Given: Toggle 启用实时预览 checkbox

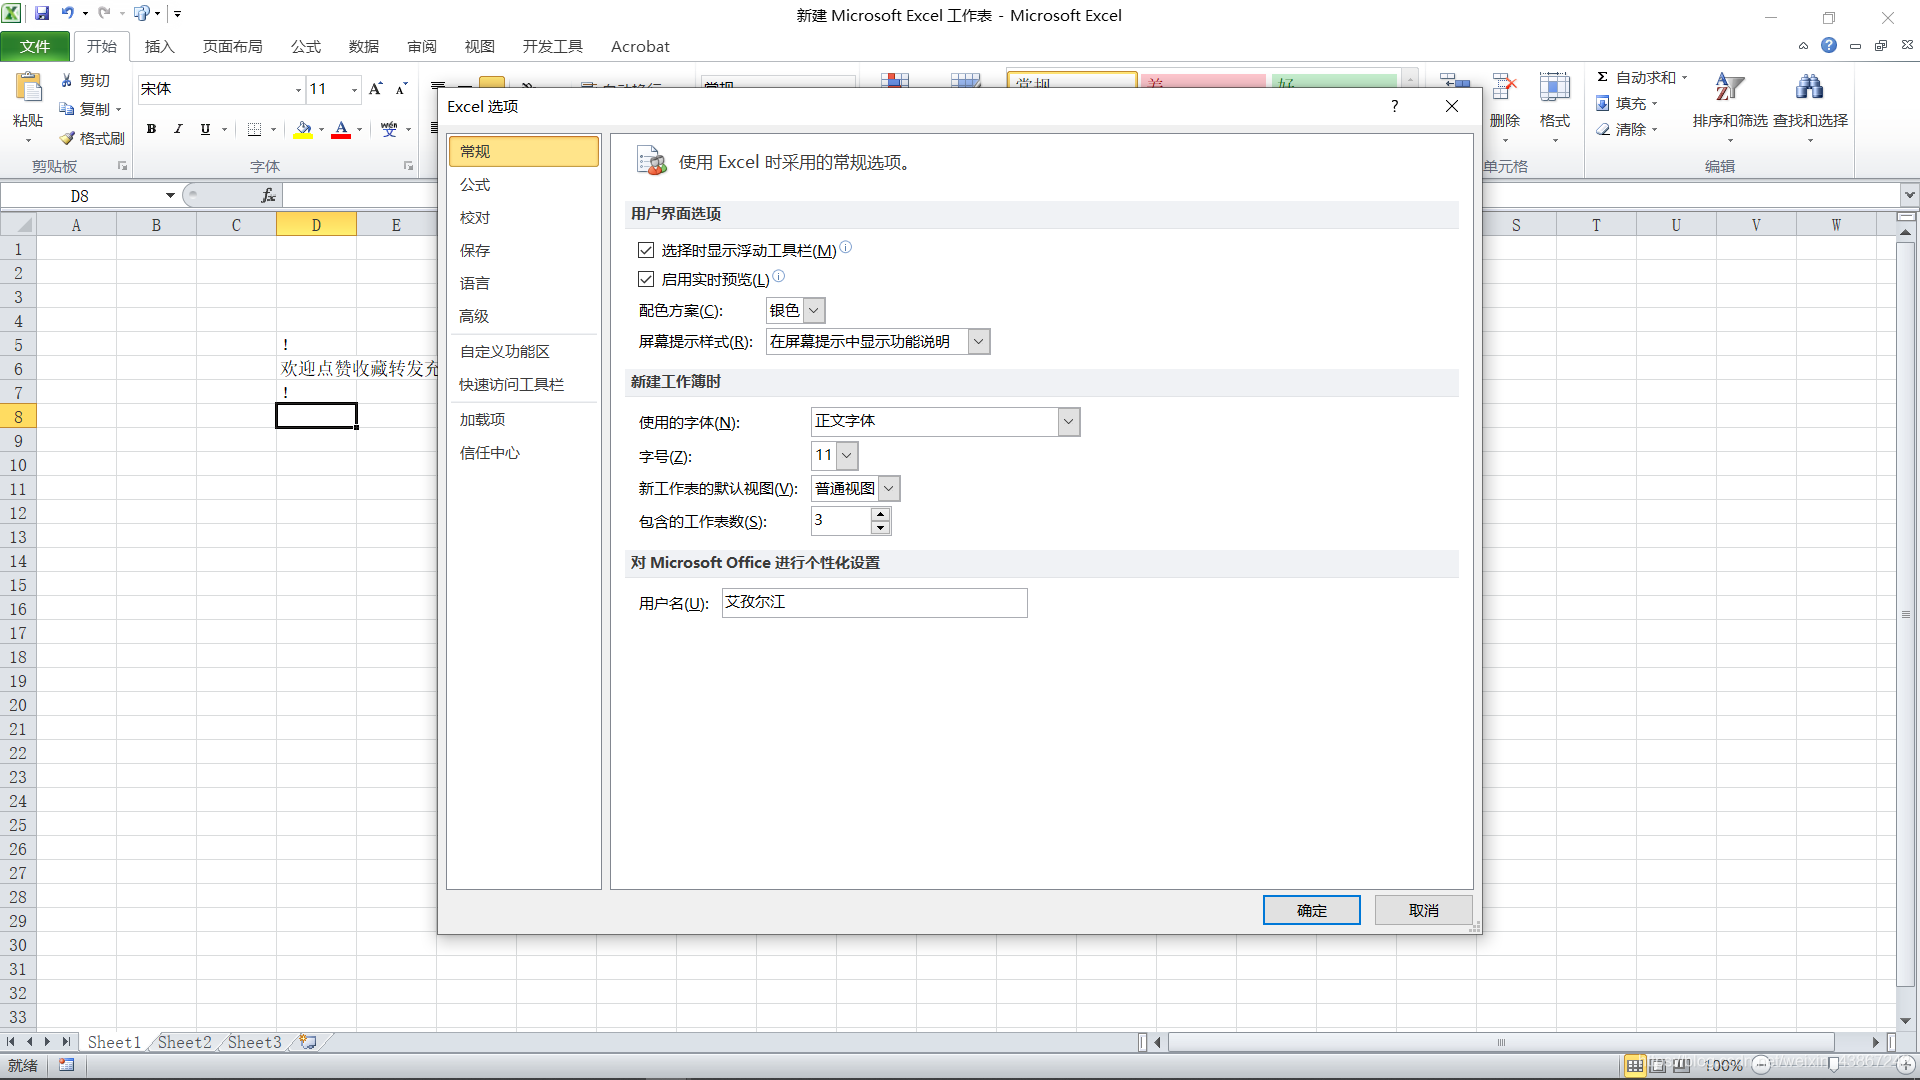Looking at the screenshot, I should [x=646, y=279].
